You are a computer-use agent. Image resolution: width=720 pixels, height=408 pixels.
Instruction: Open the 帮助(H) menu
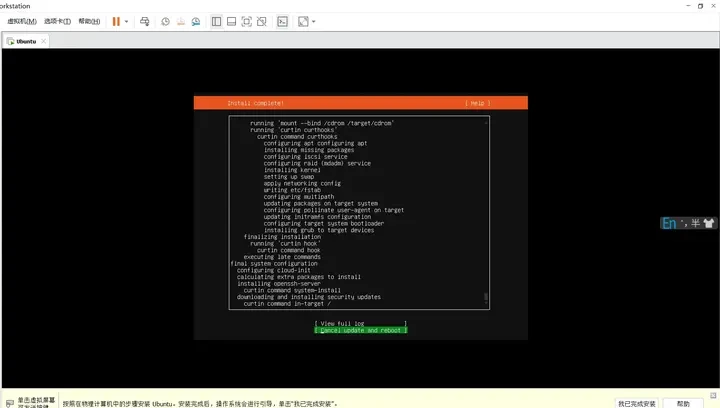89,21
